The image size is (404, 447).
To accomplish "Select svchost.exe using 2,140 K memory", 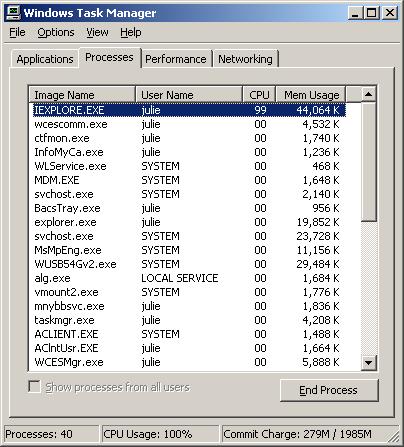I will [x=189, y=194].
